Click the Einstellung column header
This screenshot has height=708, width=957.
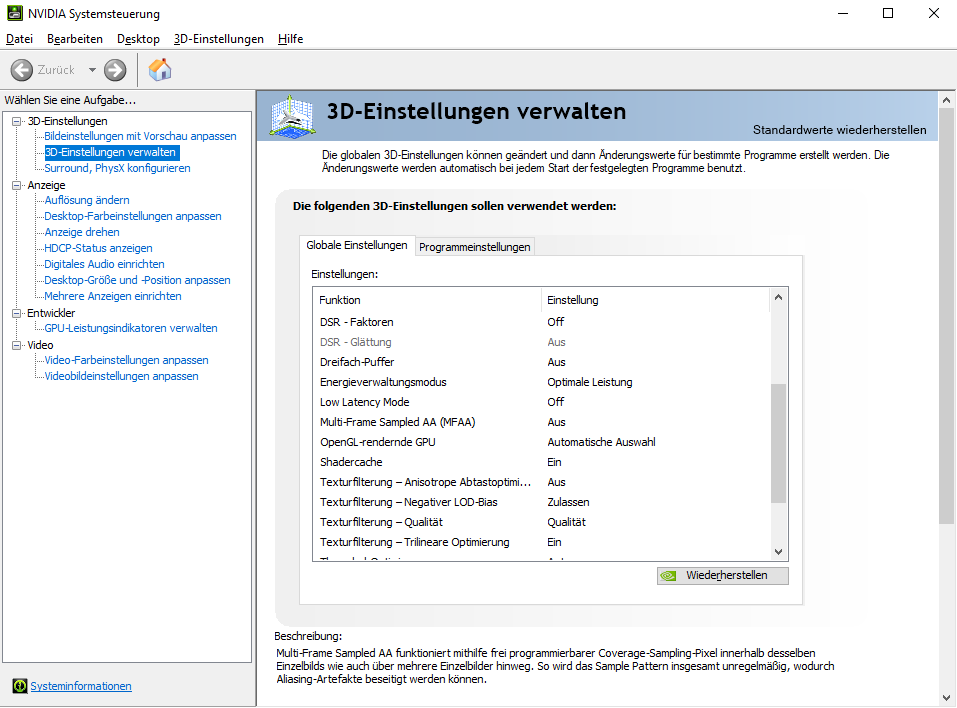655,300
